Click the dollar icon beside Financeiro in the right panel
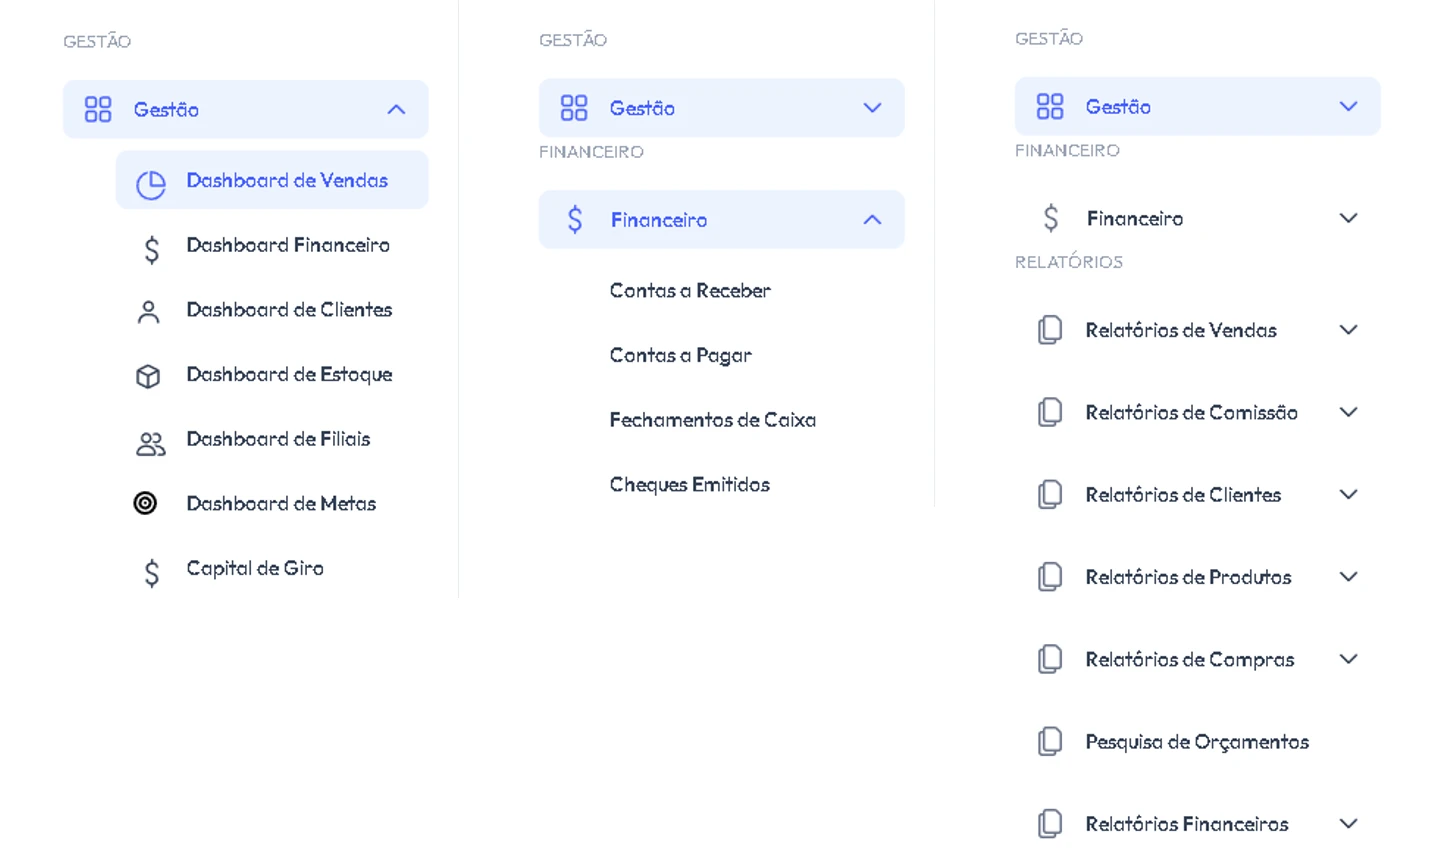Viewport: 1439px width, 851px height. click(1050, 217)
